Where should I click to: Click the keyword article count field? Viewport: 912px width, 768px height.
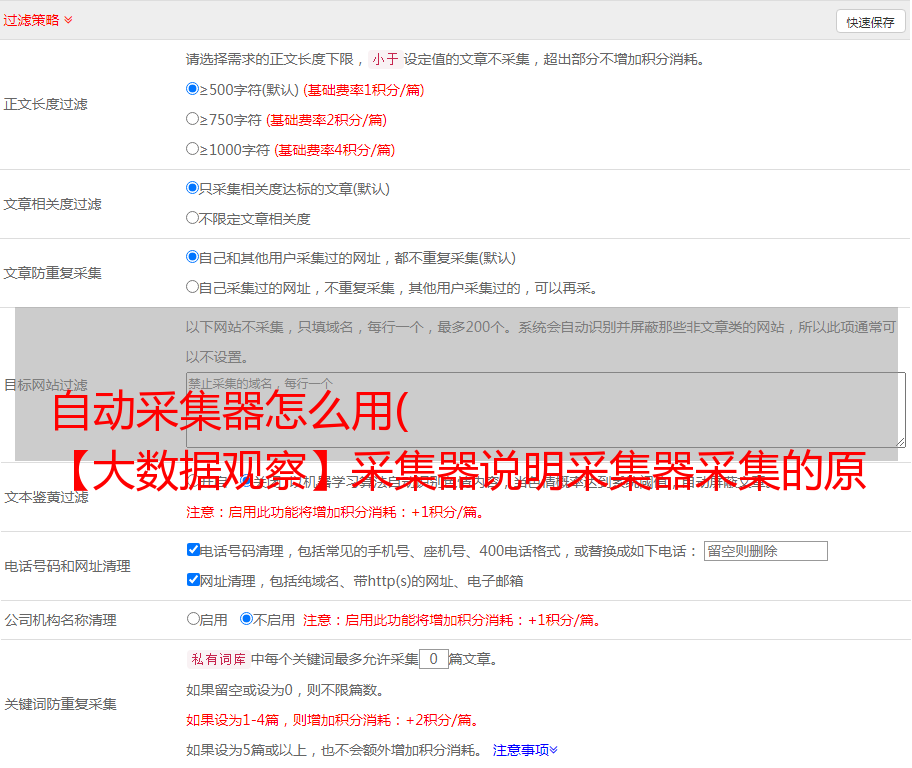point(433,659)
